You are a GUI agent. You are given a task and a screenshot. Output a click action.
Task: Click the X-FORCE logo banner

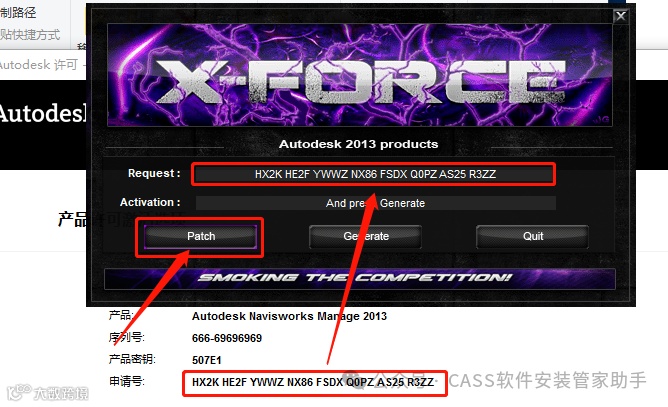tap(360, 75)
